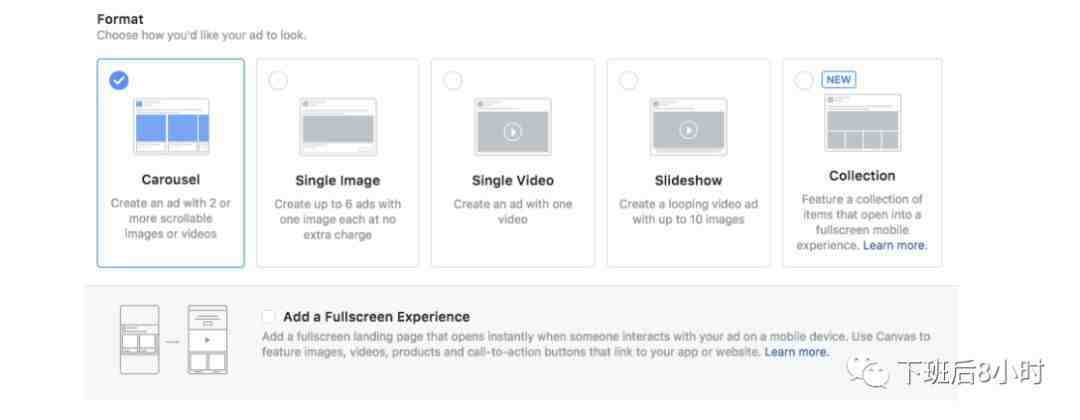Image resolution: width=1080 pixels, height=420 pixels.
Task: Click the Single Image preview icon
Action: point(338,127)
